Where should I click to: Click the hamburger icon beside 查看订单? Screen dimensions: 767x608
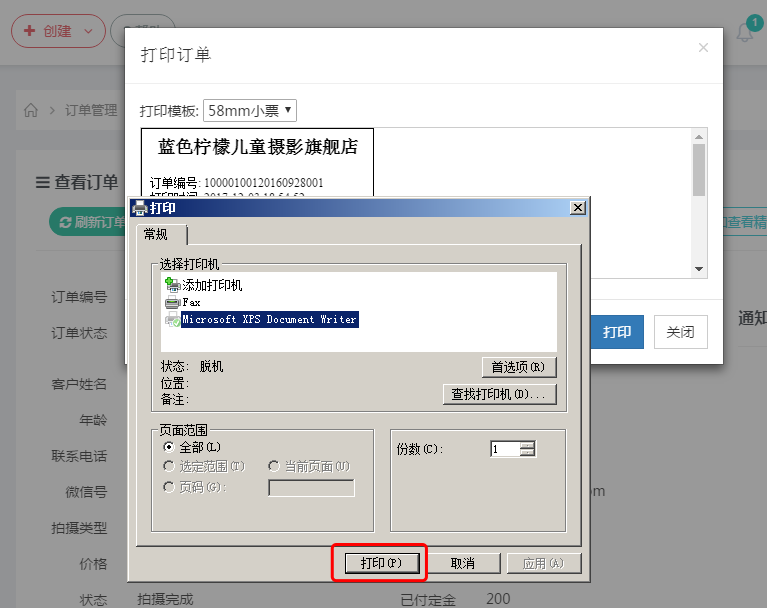(43, 182)
